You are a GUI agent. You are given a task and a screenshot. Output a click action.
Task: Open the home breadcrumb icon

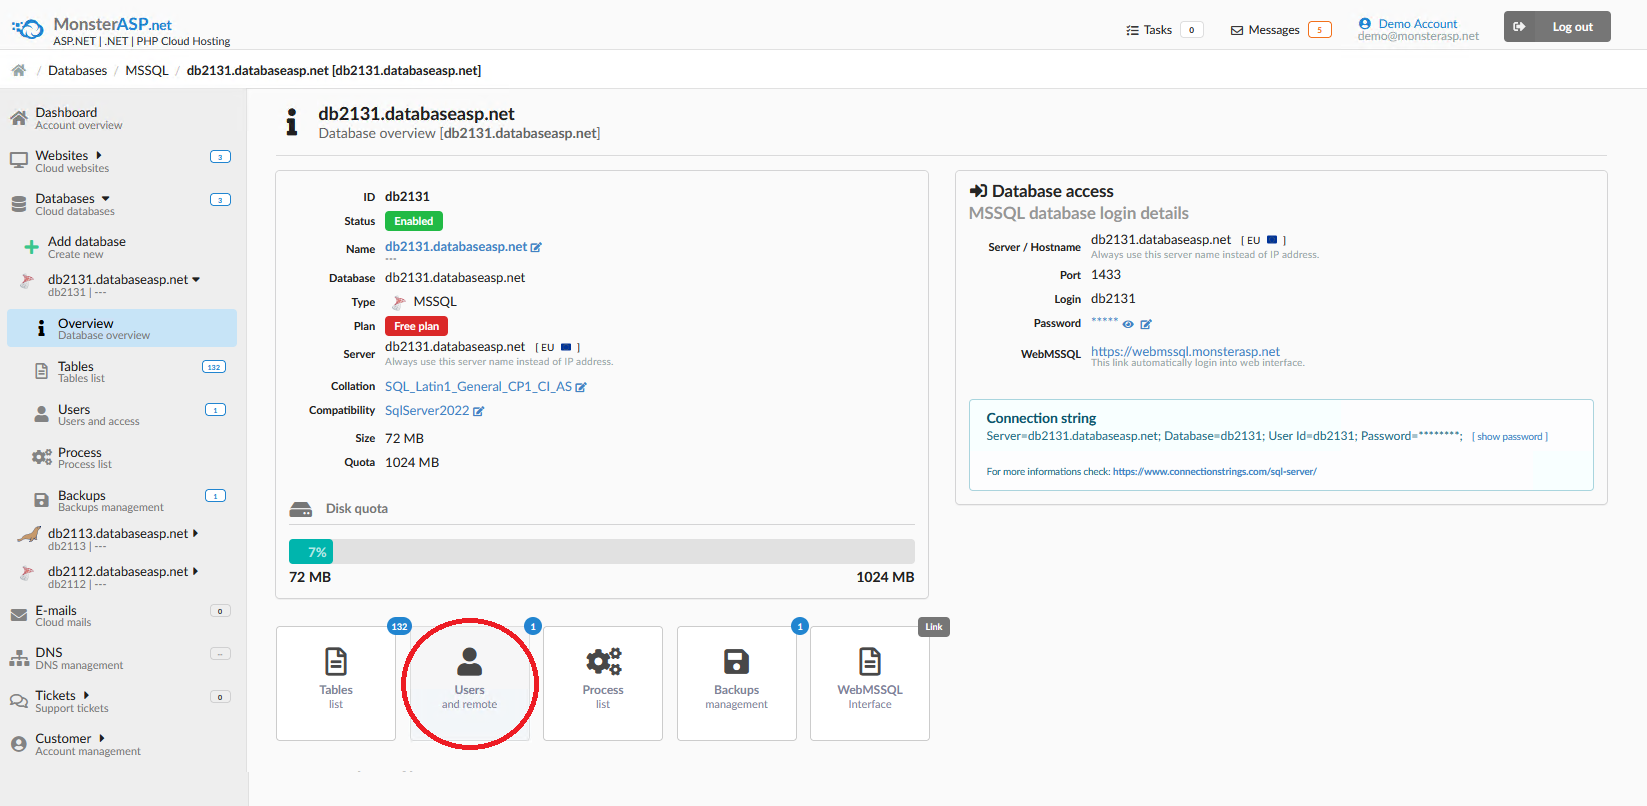(18, 70)
